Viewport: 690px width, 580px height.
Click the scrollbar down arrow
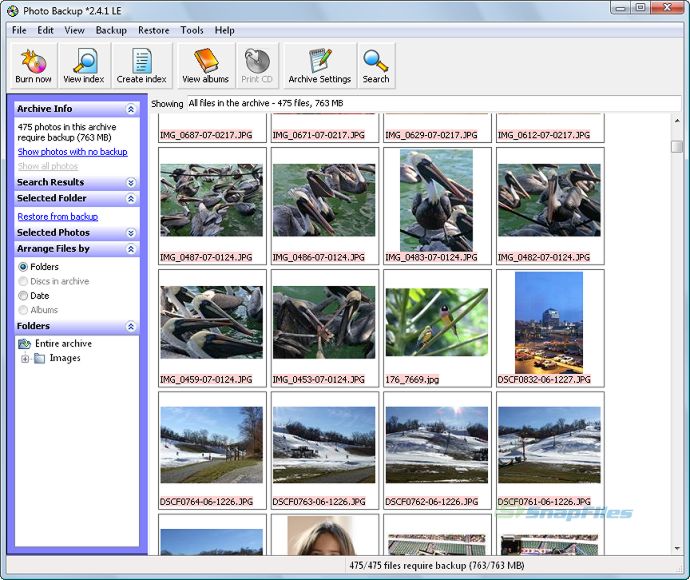point(677,549)
